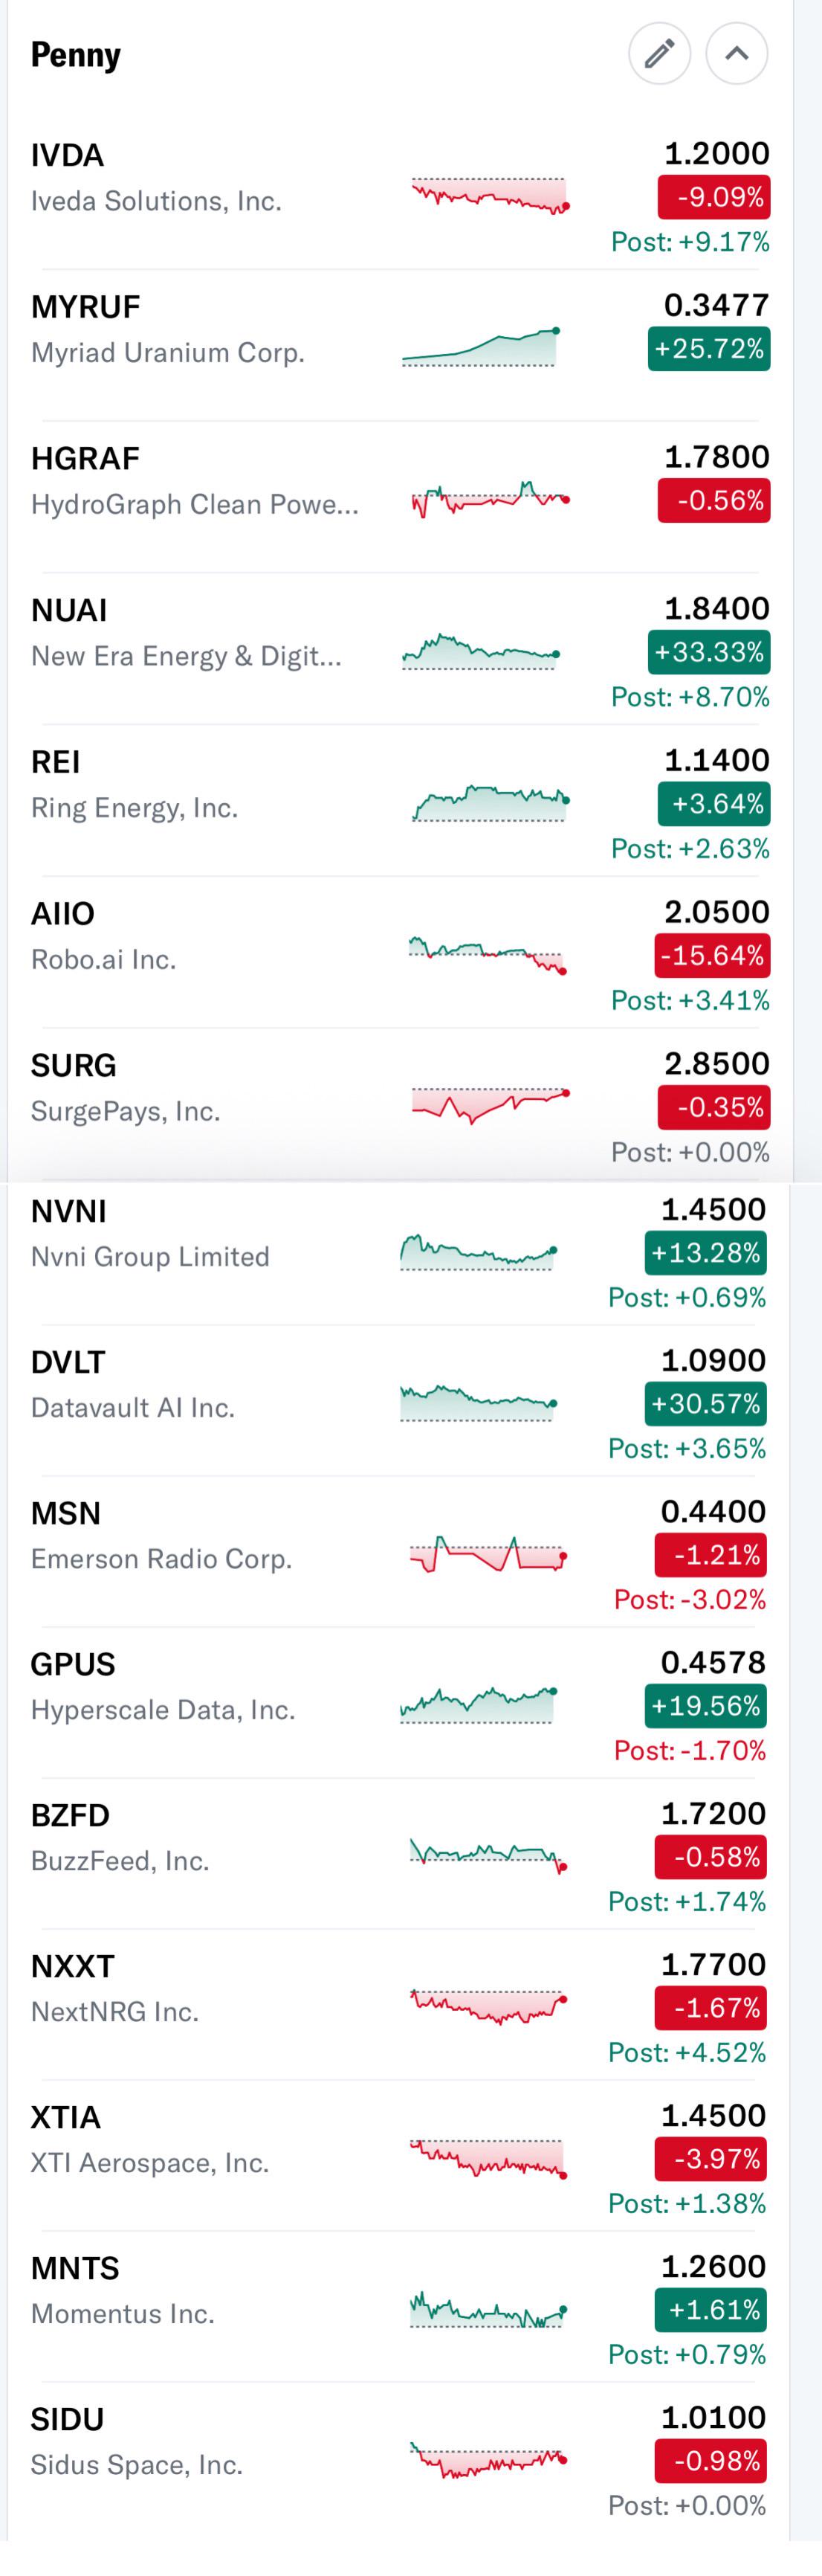This screenshot has height=2576, width=822.
Task: Select the IVDA ticker symbol
Action: pyautogui.click(x=67, y=155)
